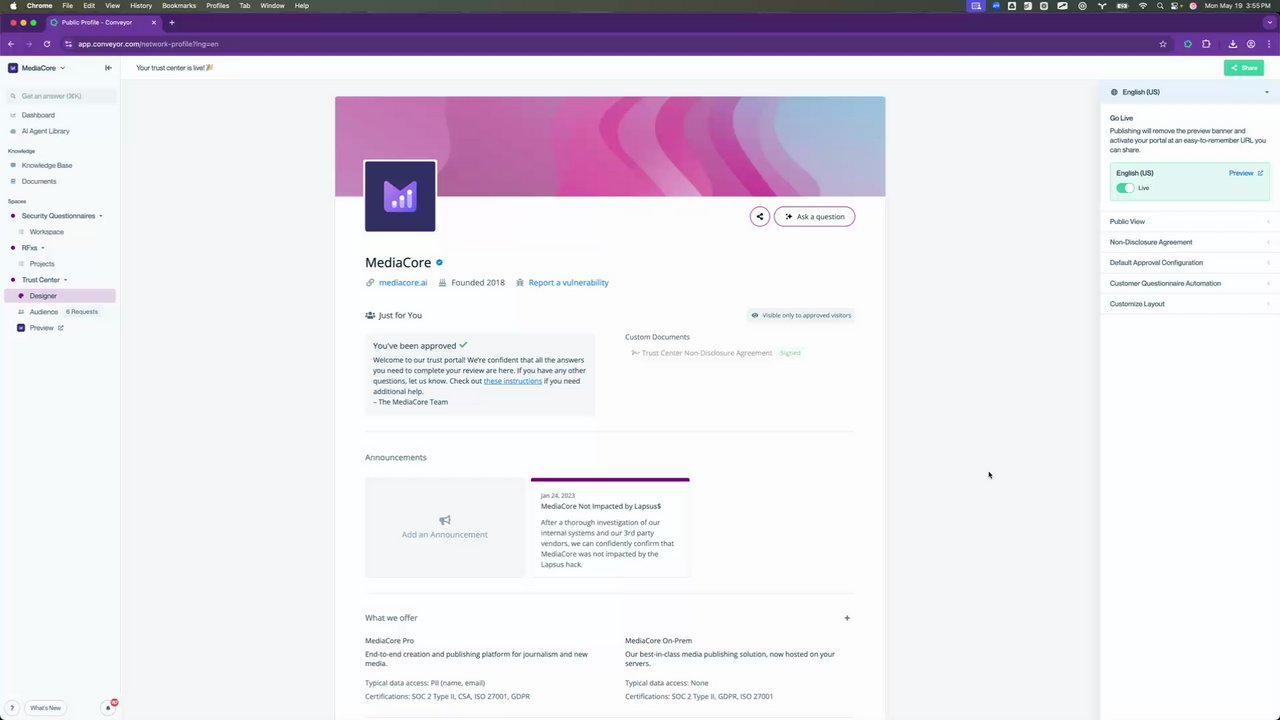This screenshot has height=720, width=1280.
Task: Open Projects under RFxs
Action: (x=42, y=264)
